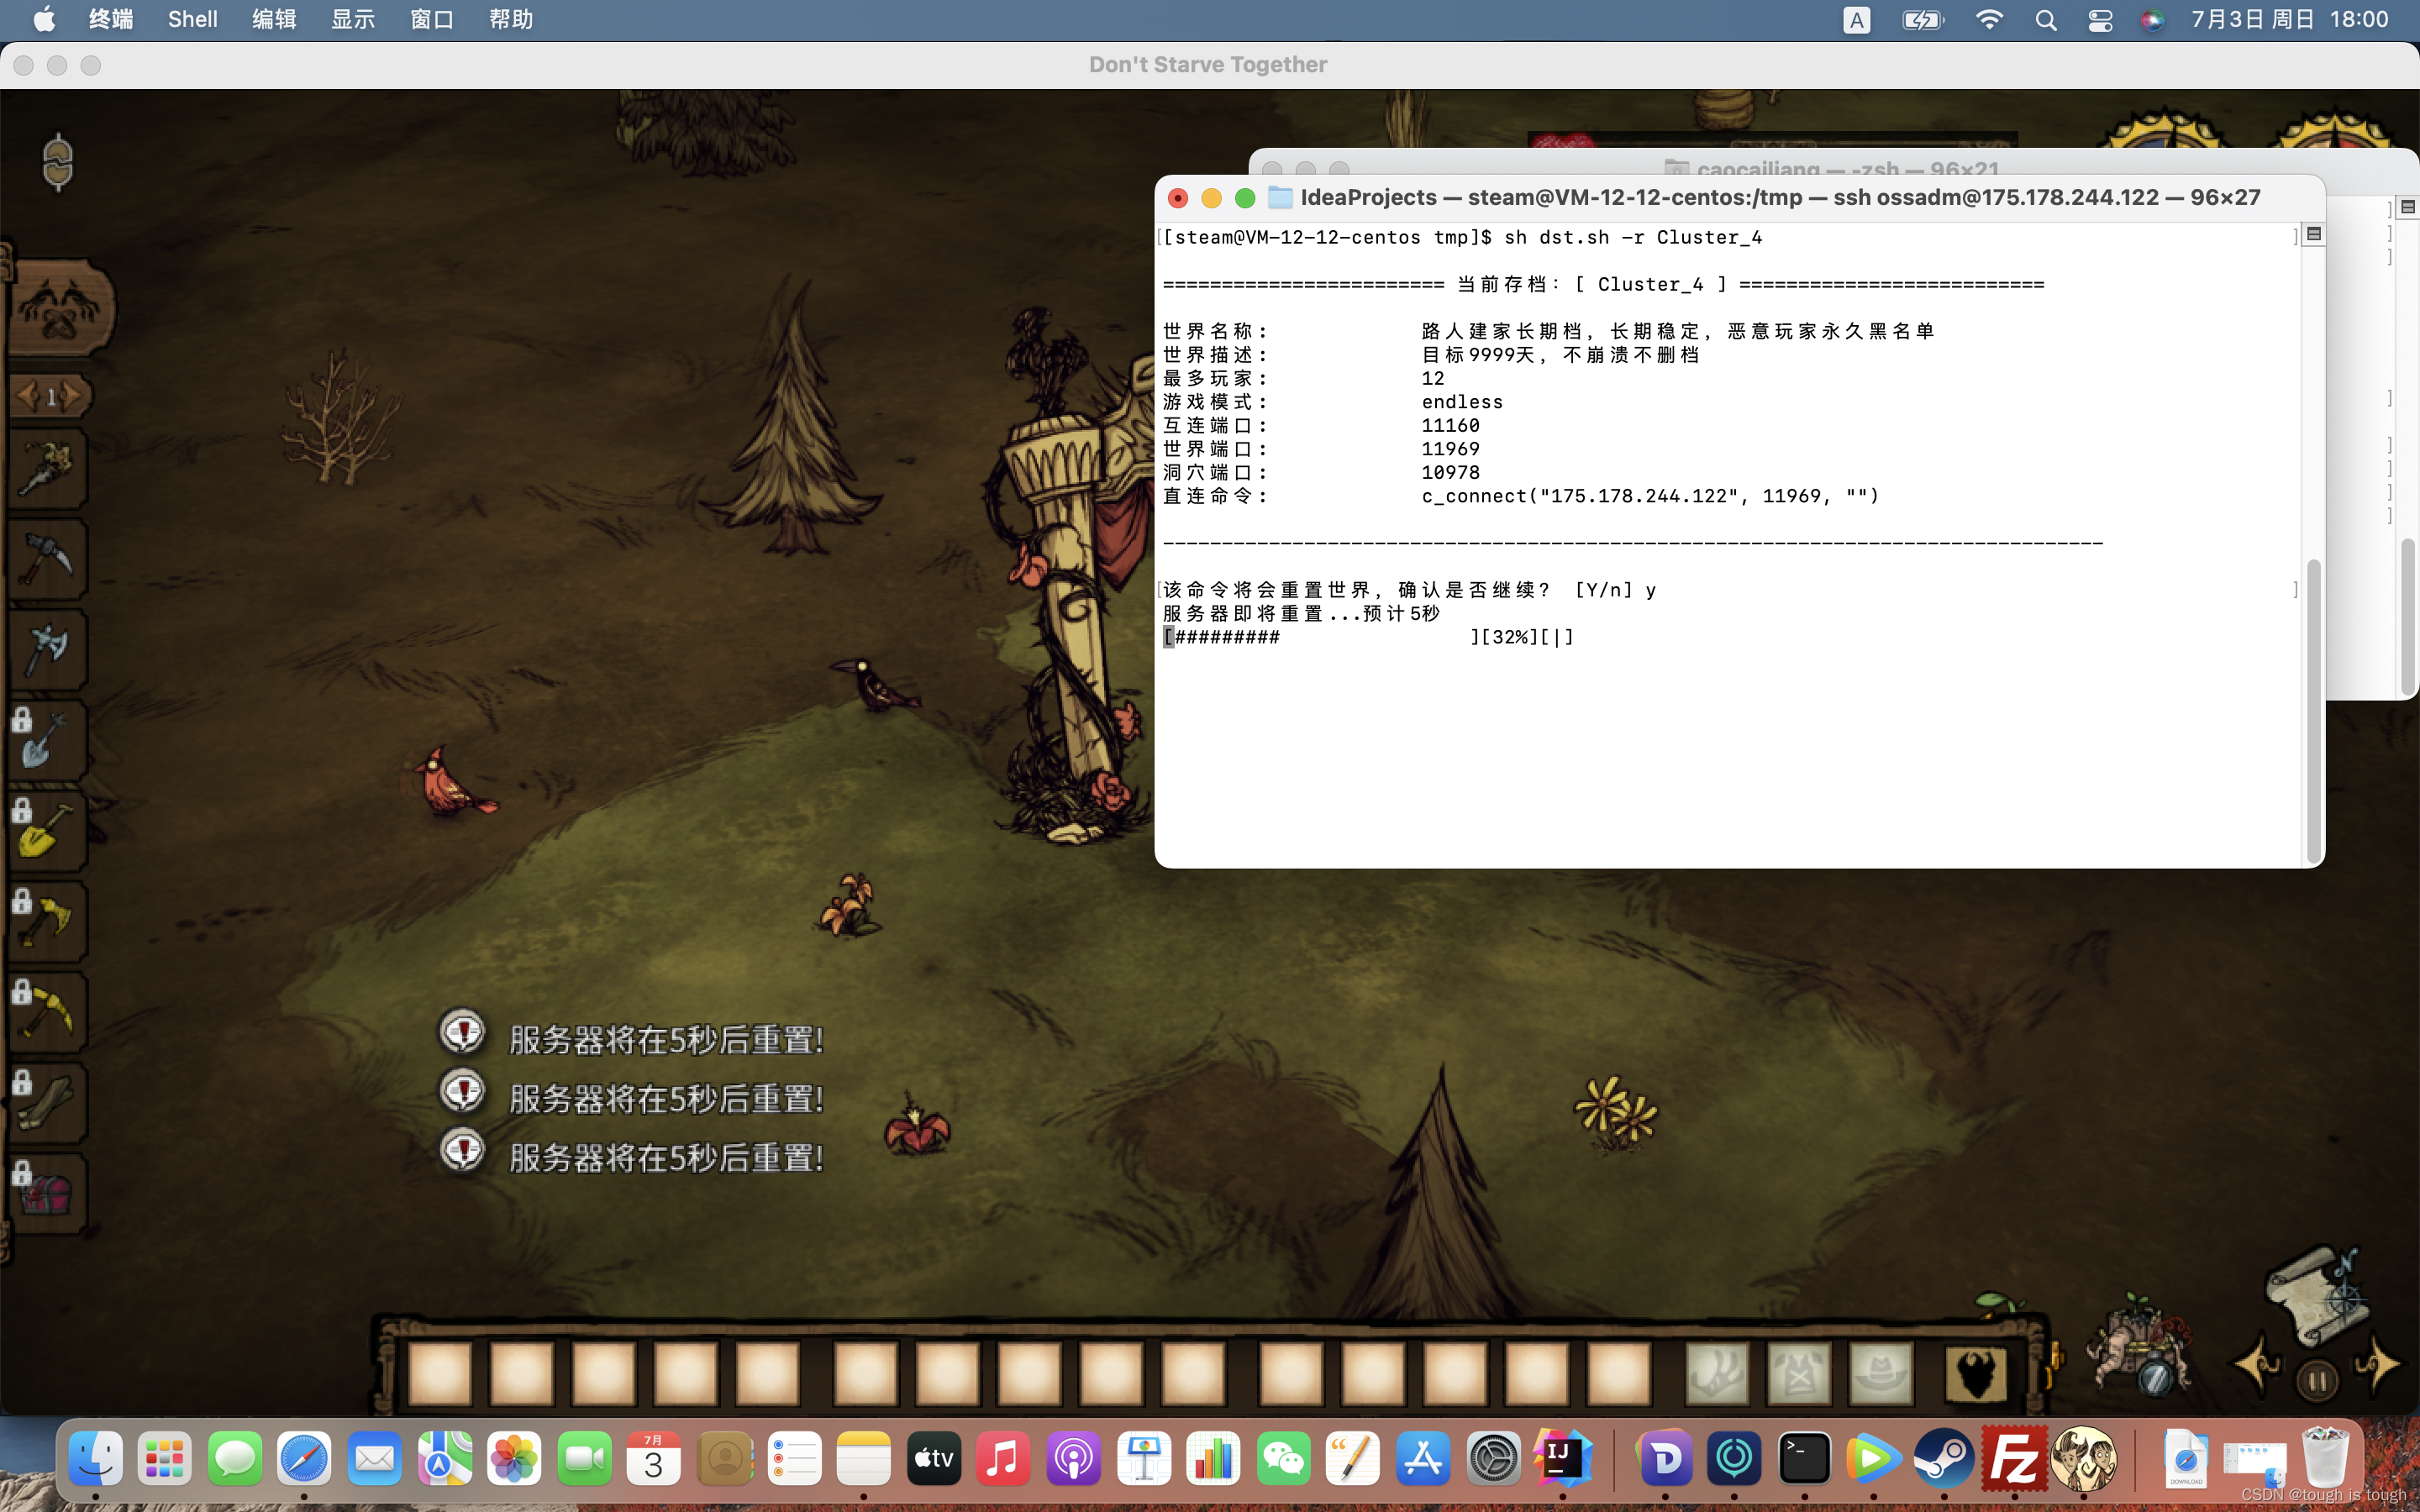Open the Shell menu in the menu bar

192,20
